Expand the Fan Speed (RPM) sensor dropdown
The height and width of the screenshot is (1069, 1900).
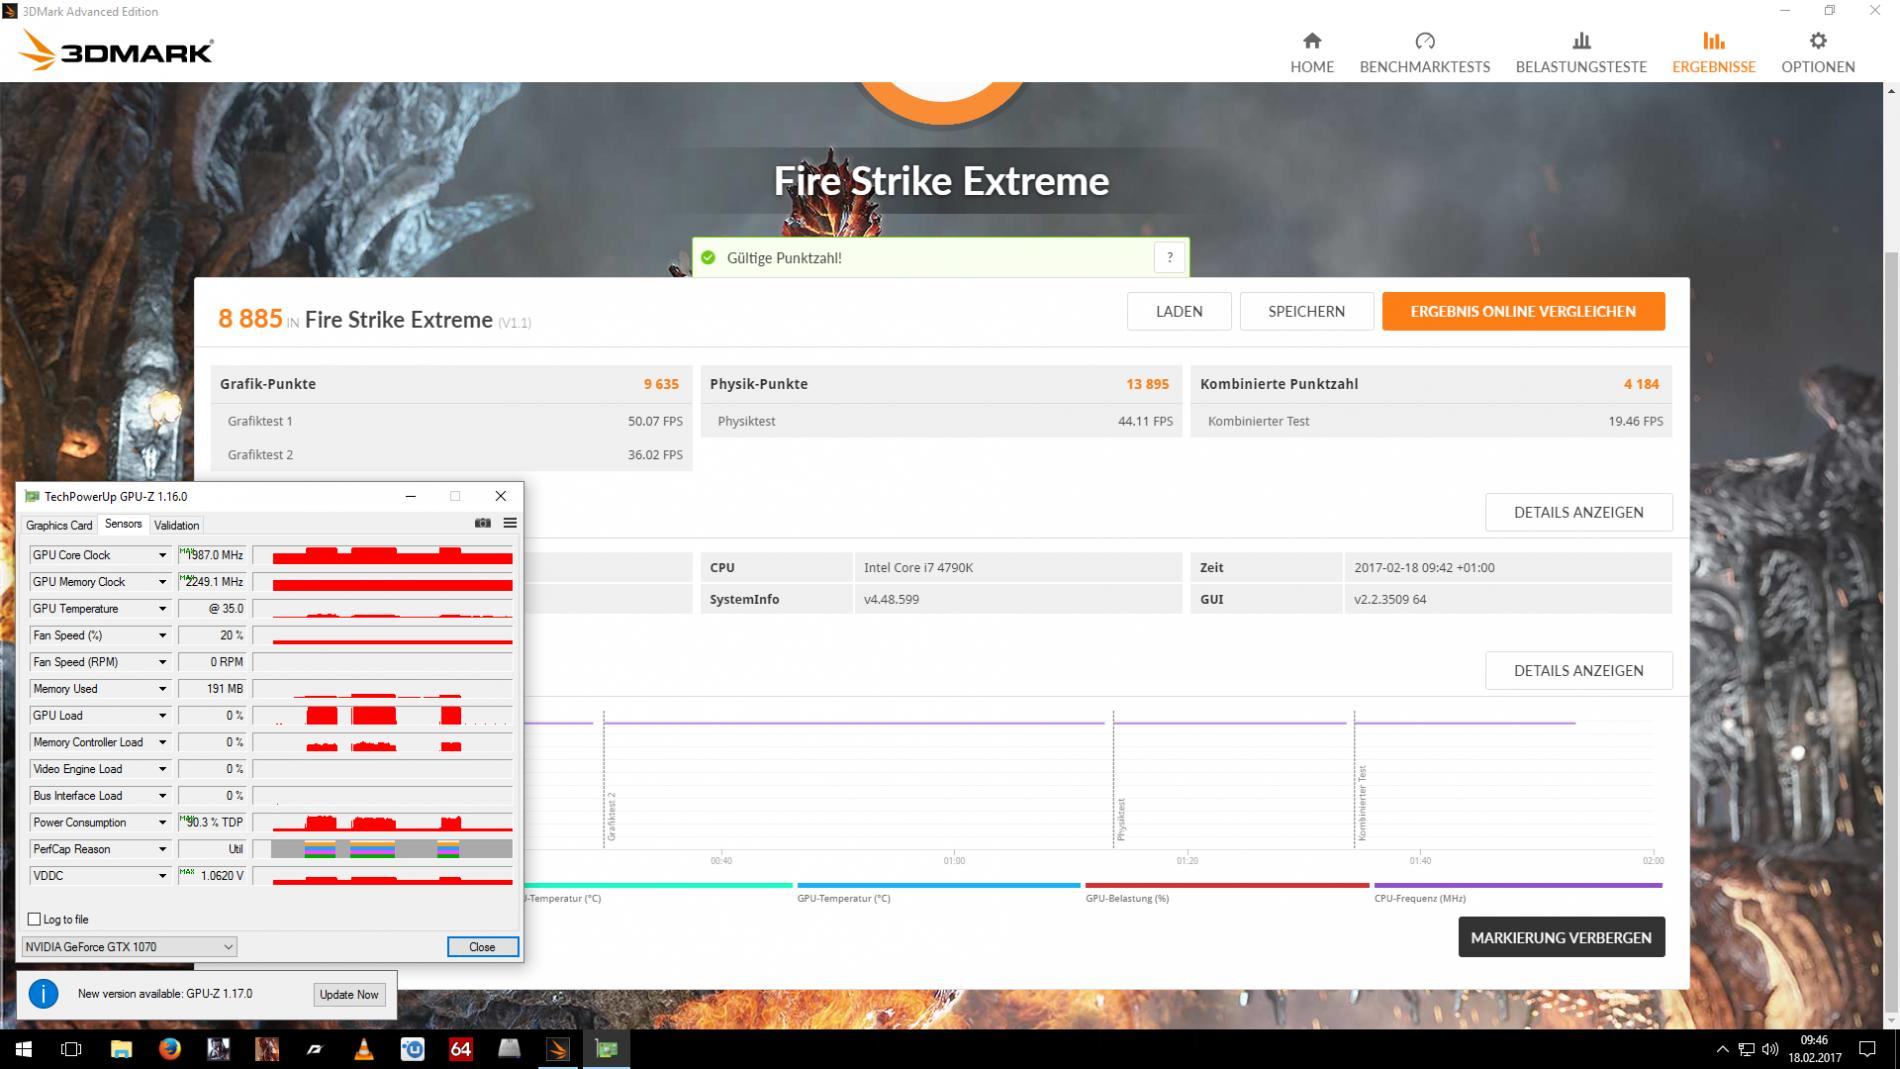pyautogui.click(x=162, y=662)
